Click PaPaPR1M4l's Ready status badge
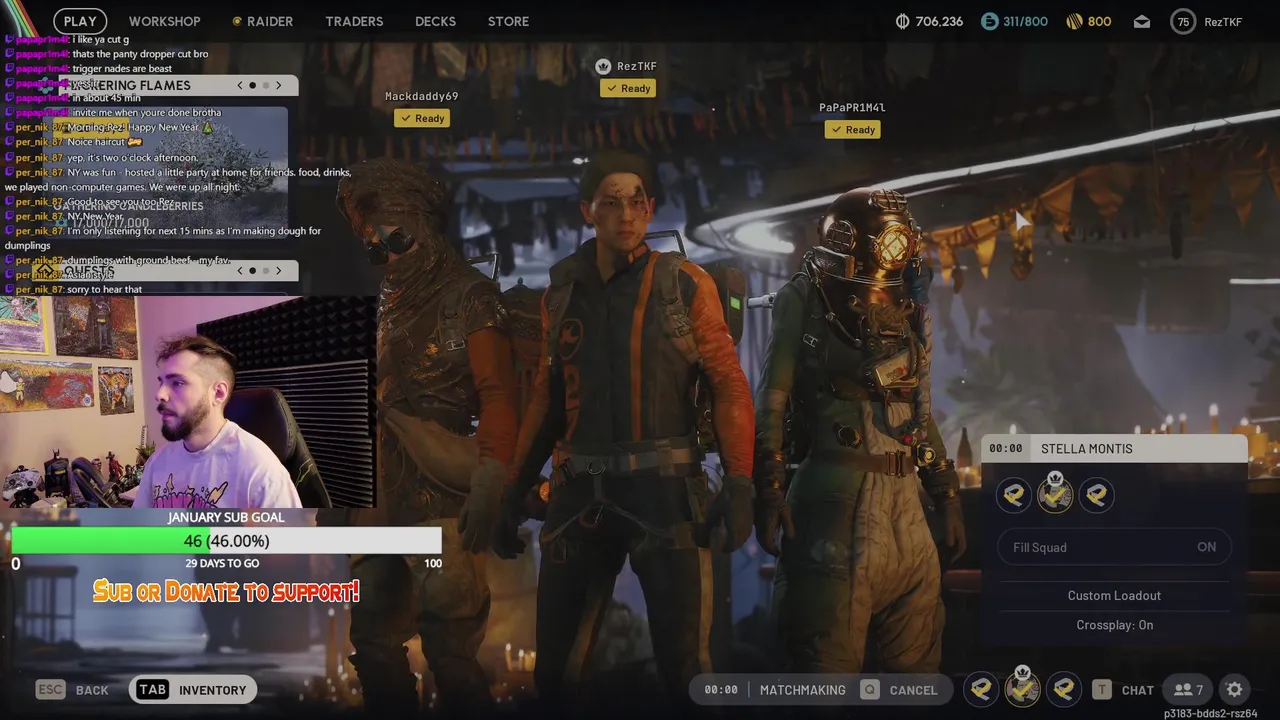Viewport: 1280px width, 720px height. click(x=853, y=129)
